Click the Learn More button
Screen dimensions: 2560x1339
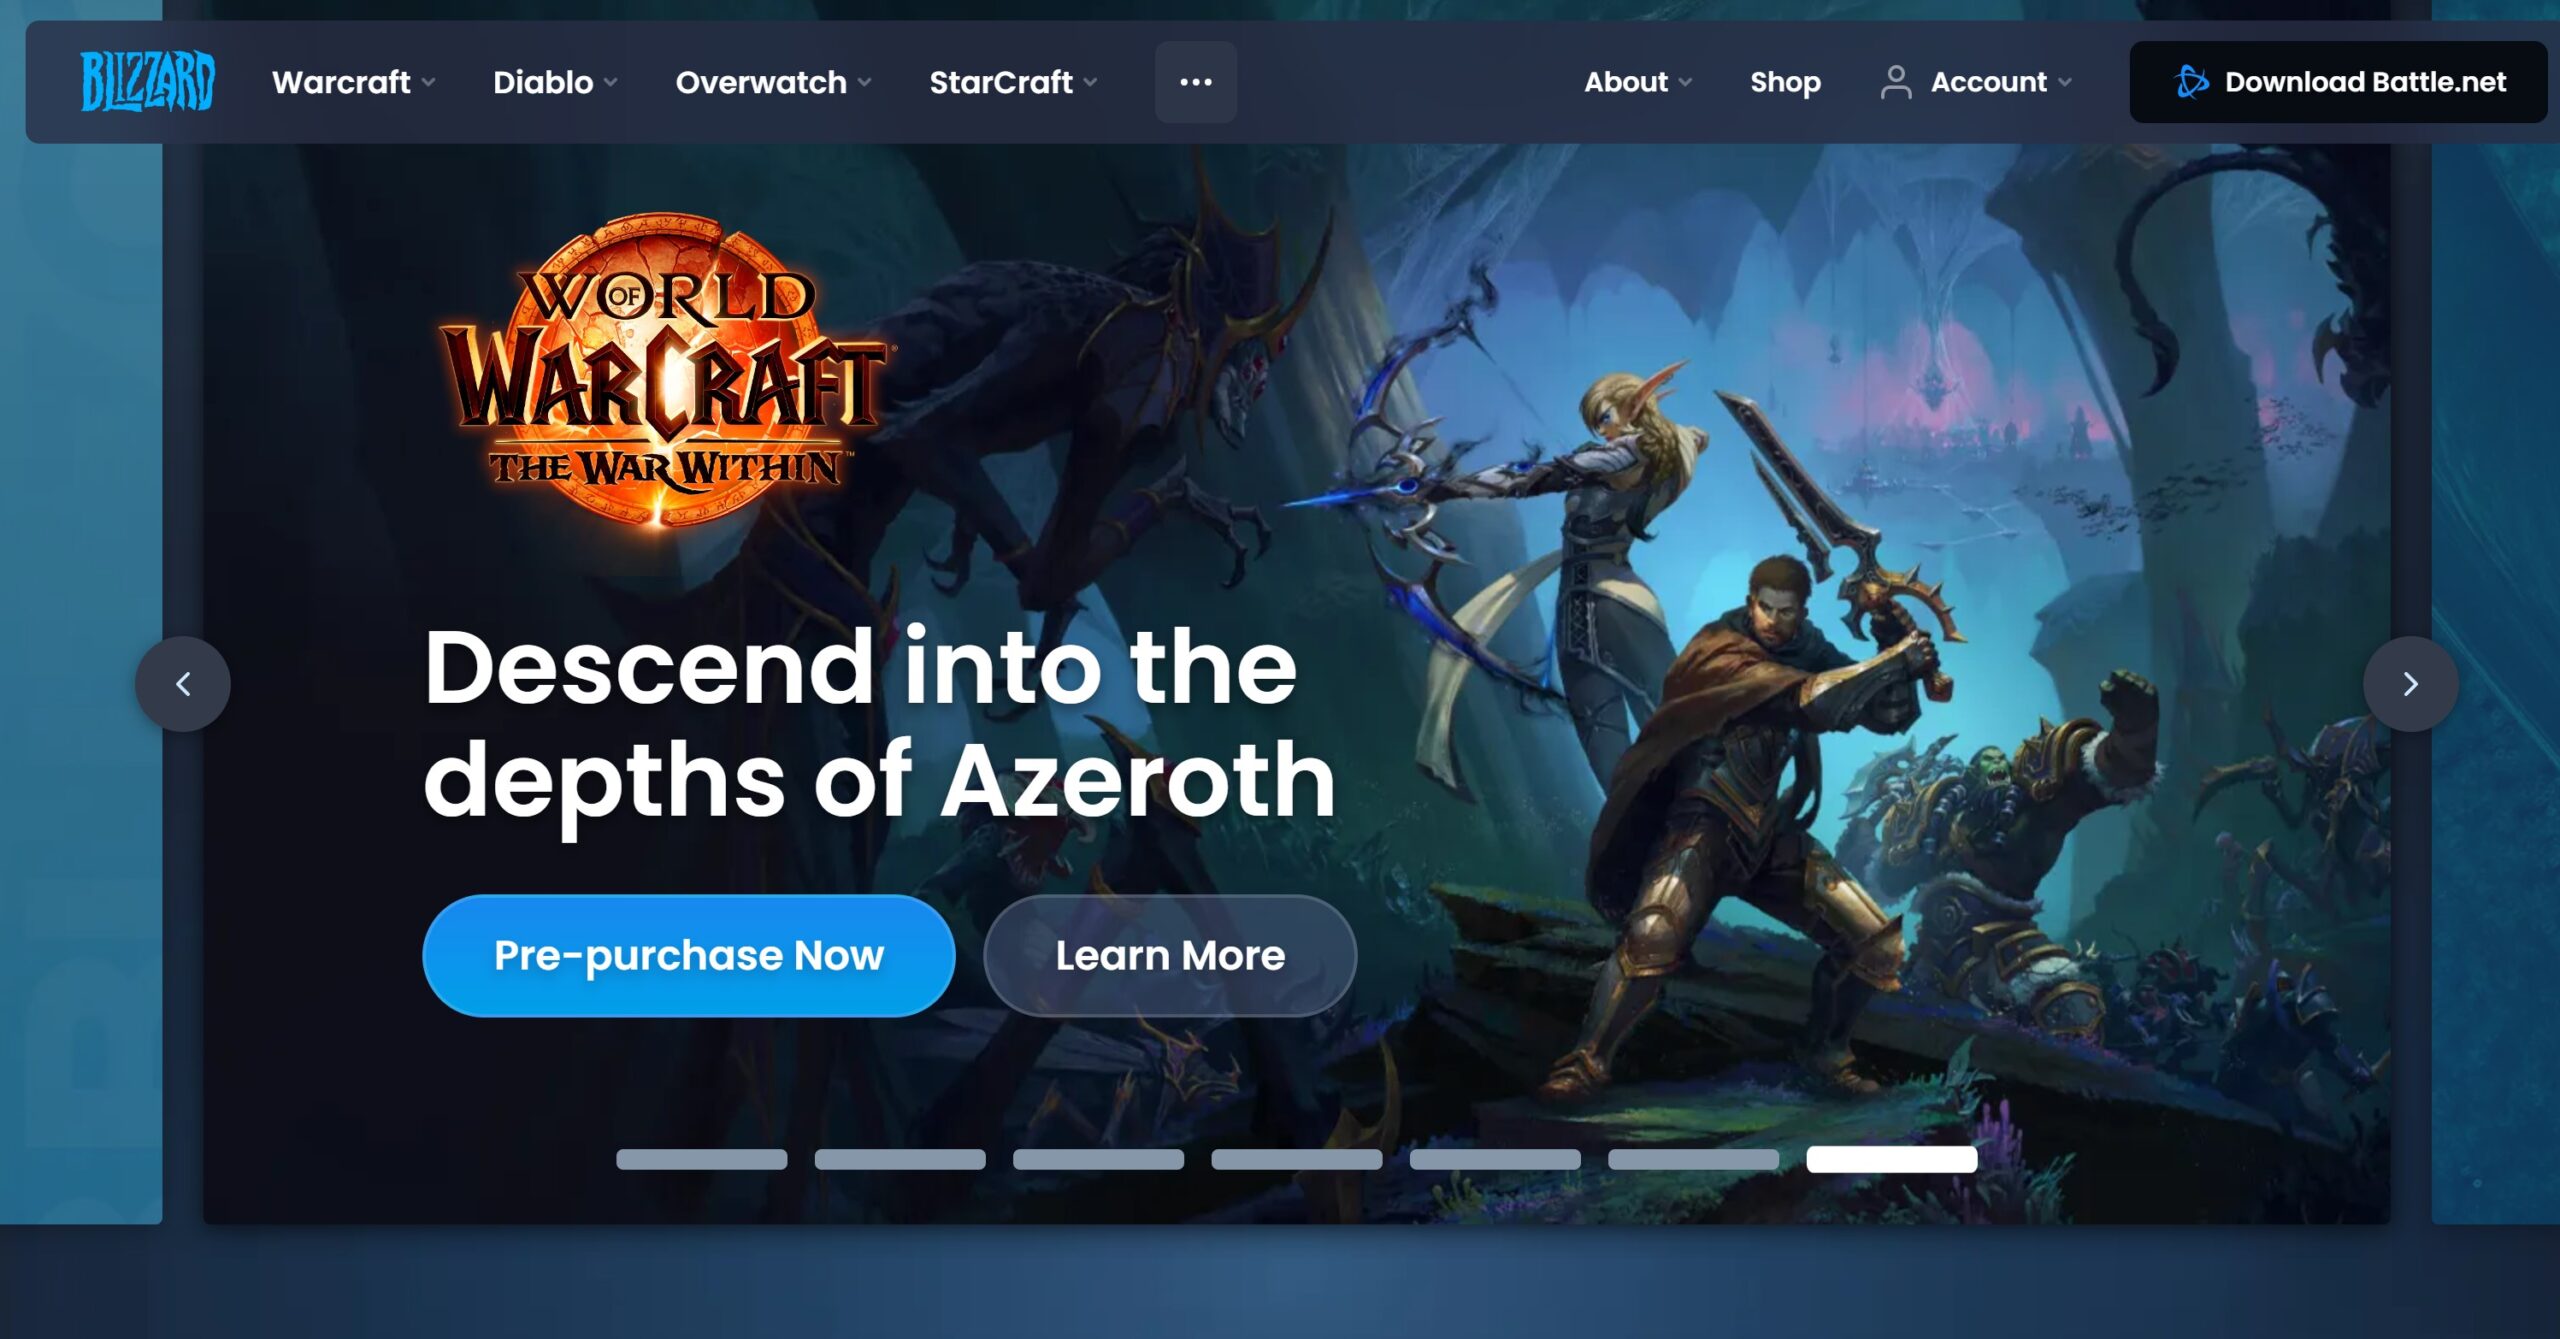click(1170, 956)
